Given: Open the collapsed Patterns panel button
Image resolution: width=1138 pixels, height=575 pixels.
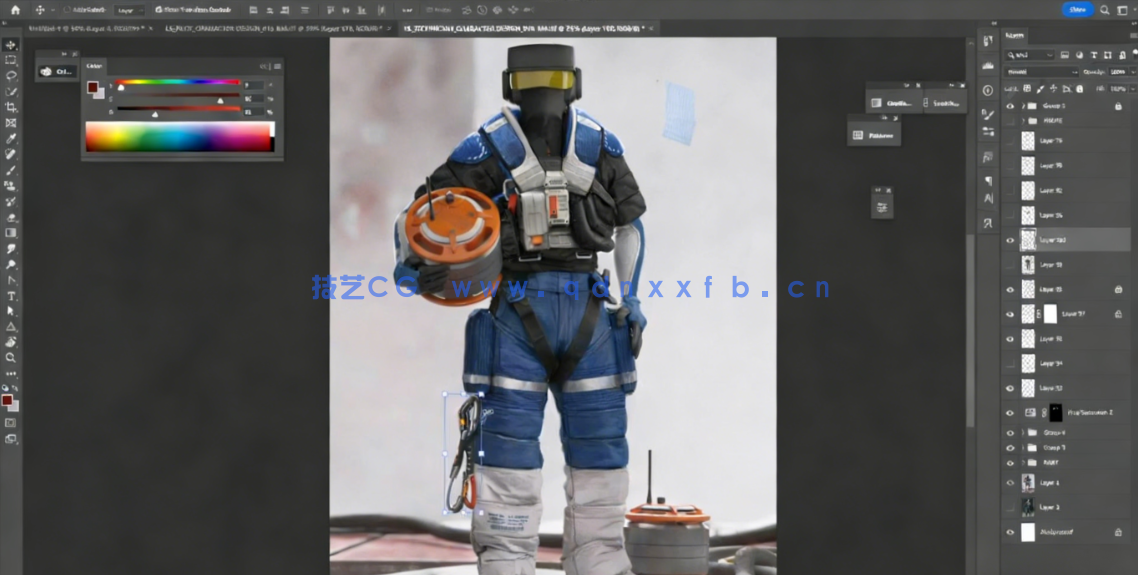Looking at the screenshot, I should pos(873,135).
